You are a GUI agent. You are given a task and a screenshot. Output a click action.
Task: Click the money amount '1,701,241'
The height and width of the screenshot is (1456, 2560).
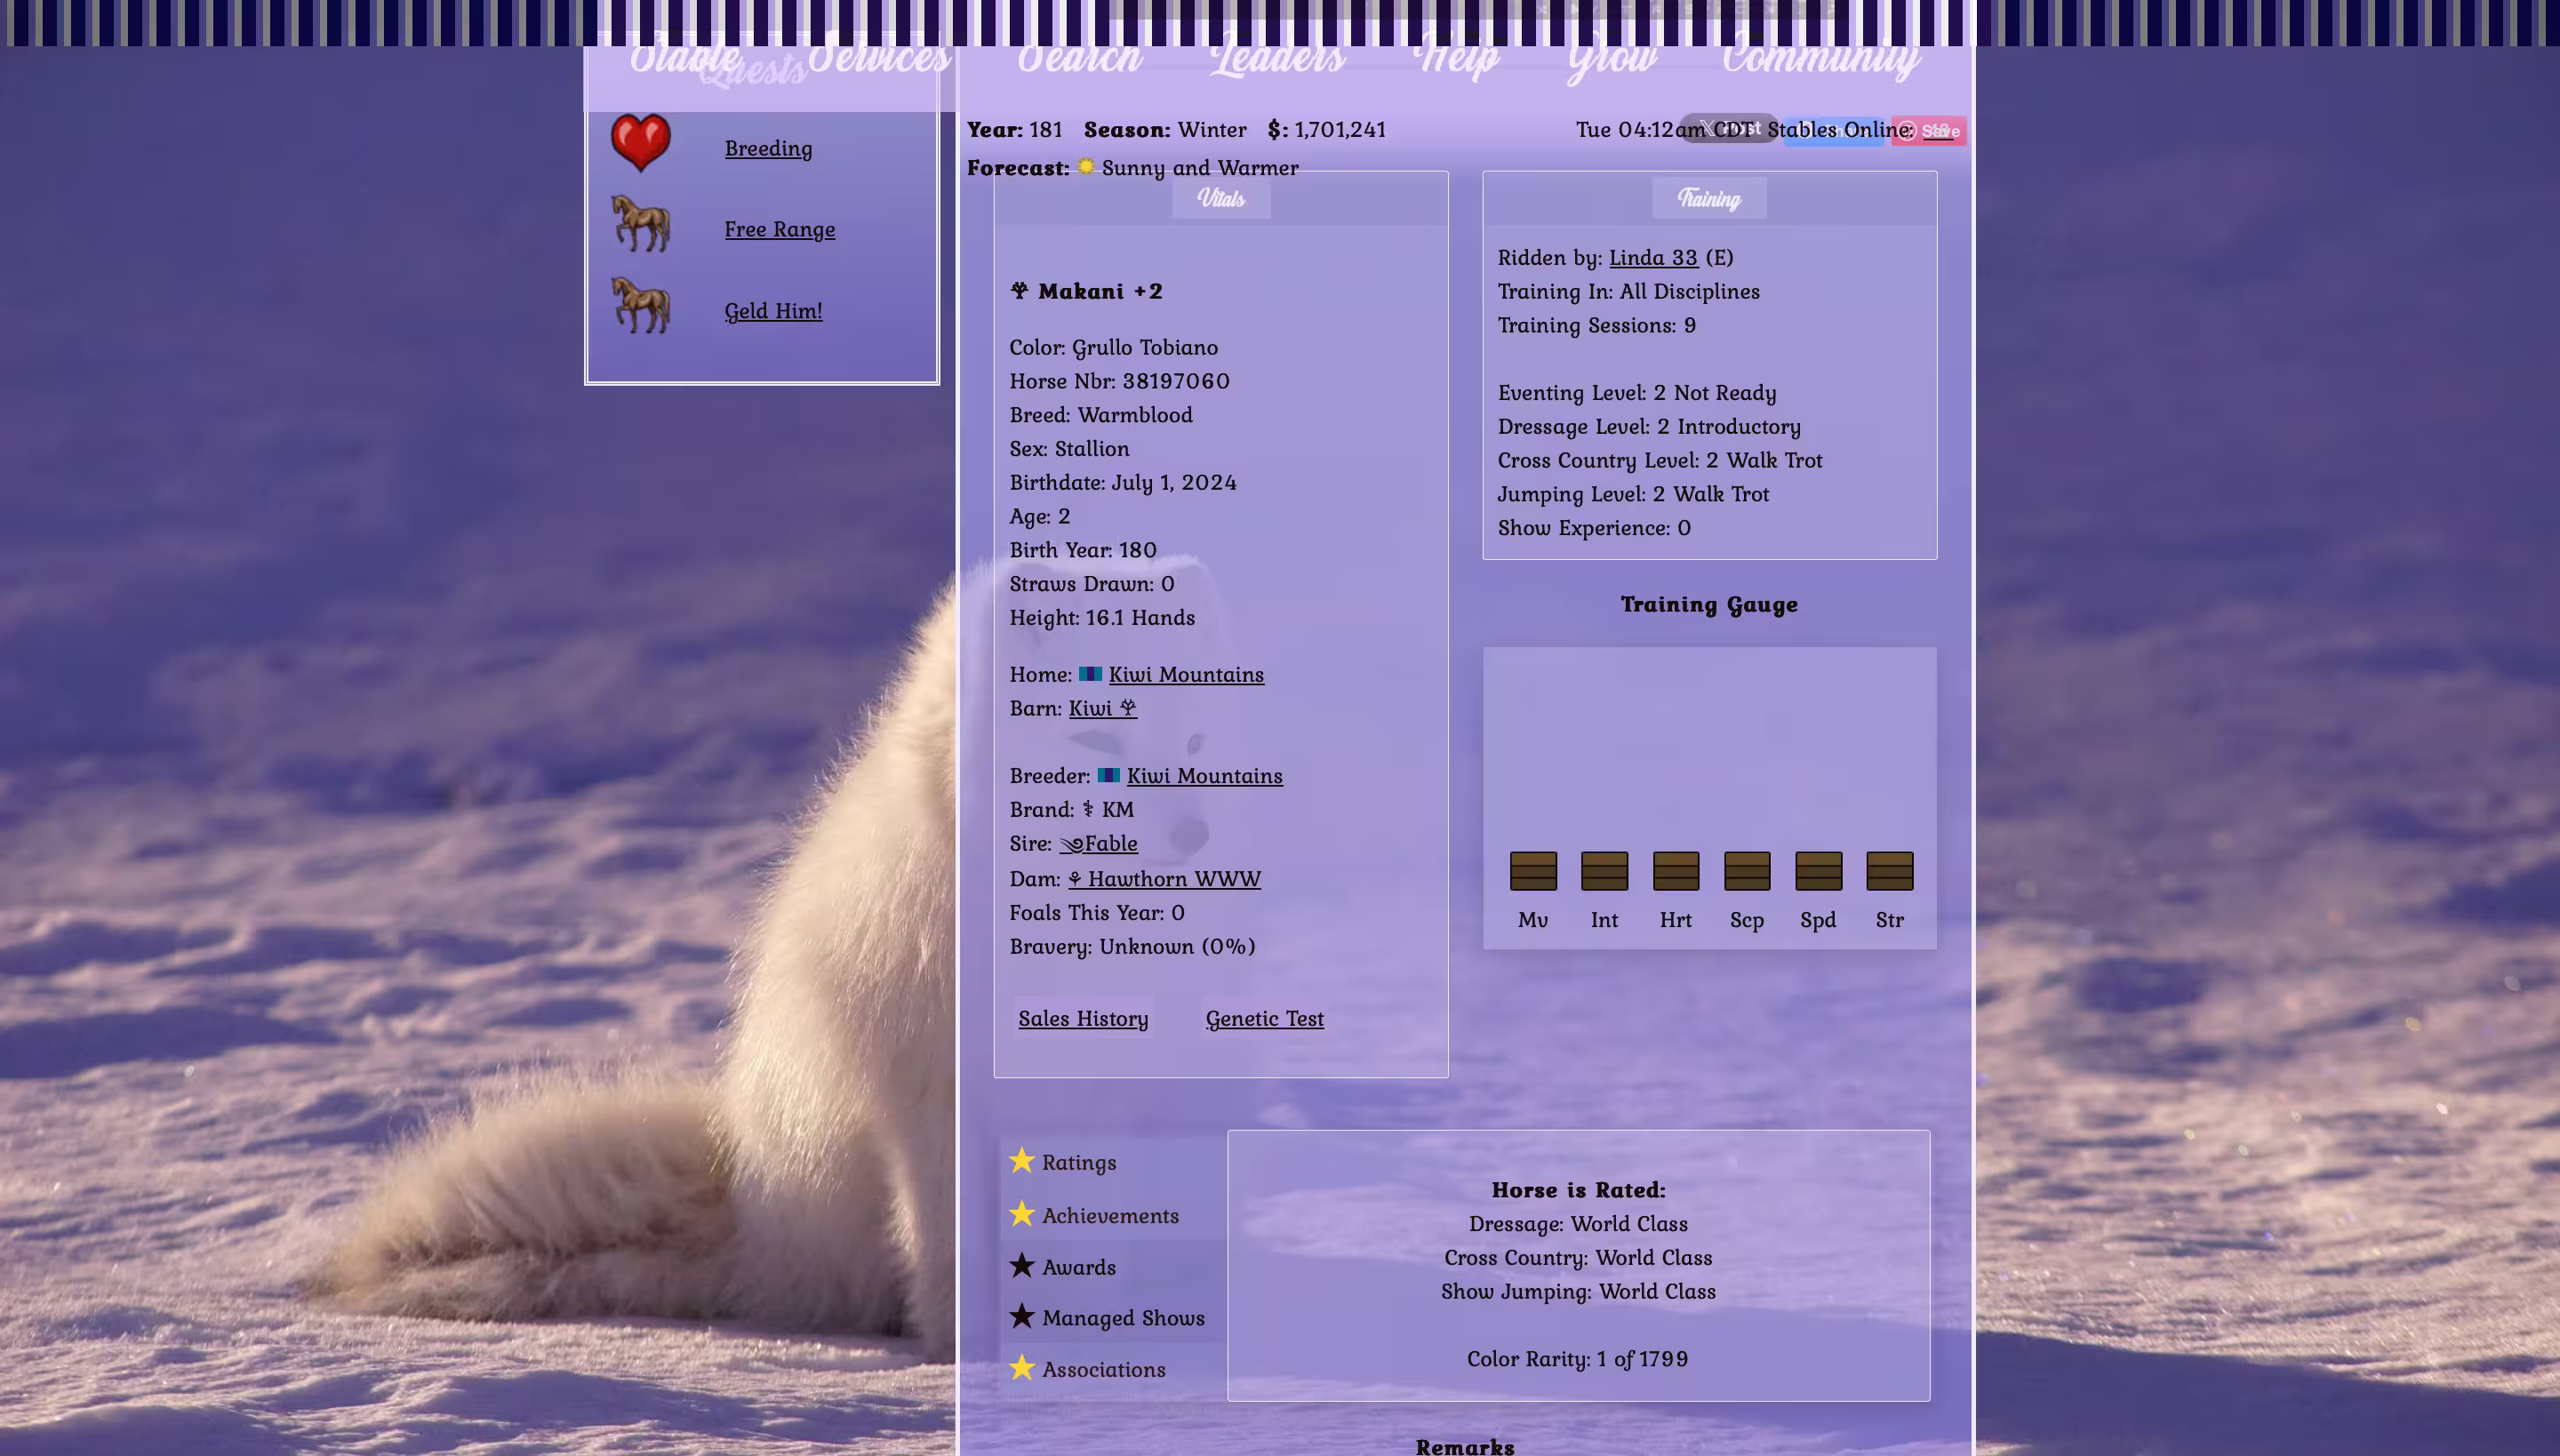coord(1340,129)
